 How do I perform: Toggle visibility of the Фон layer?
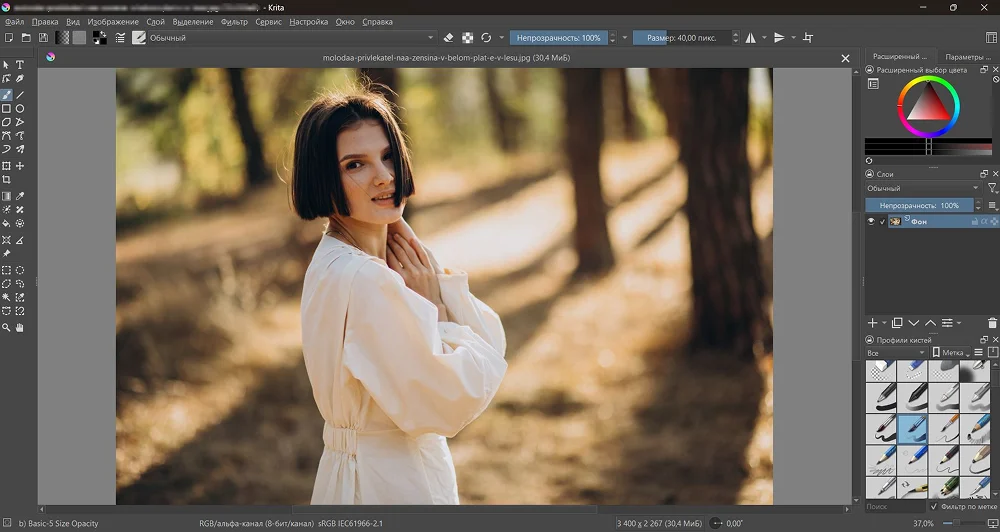(x=871, y=221)
